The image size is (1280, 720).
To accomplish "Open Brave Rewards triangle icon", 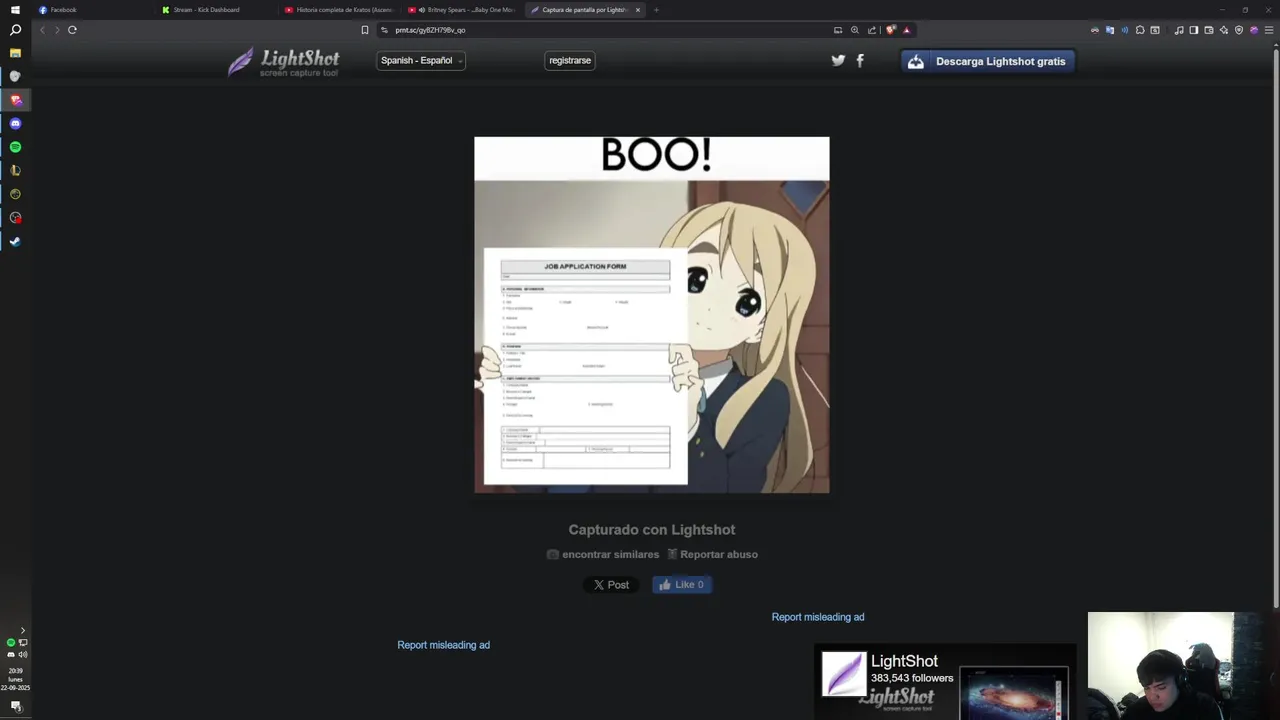I will [907, 30].
